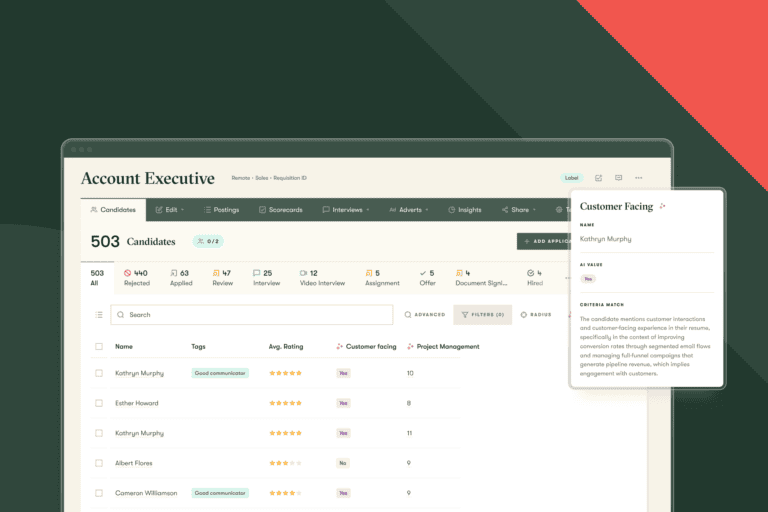The image size is (768, 512).
Task: Click Albert Flores's three-star rating
Action: pyautogui.click(x=285, y=463)
